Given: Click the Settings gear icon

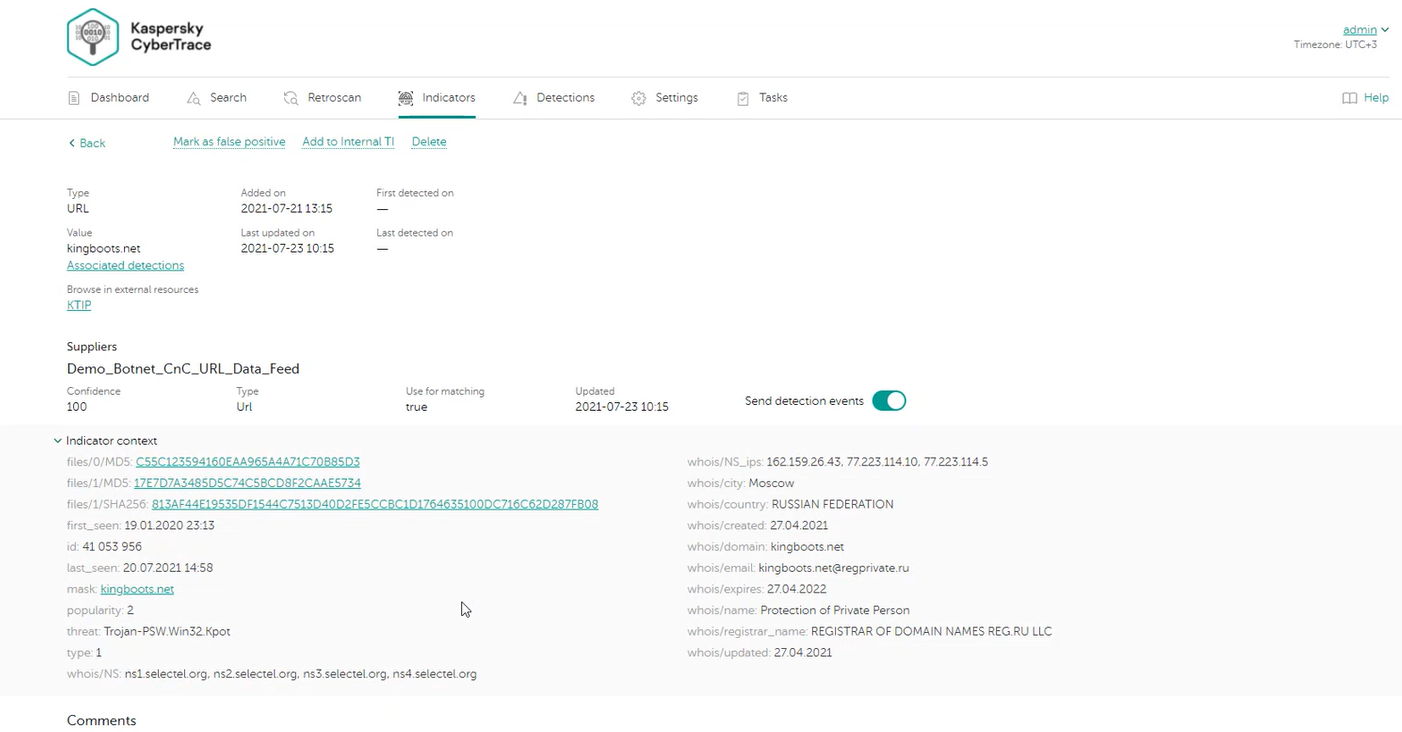Looking at the screenshot, I should click(x=639, y=98).
